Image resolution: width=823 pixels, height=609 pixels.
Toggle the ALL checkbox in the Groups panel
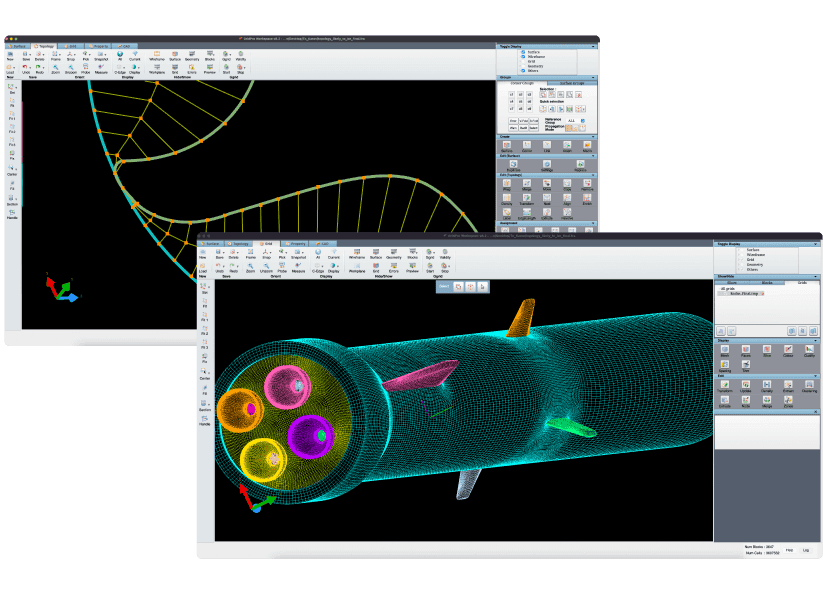point(584,119)
